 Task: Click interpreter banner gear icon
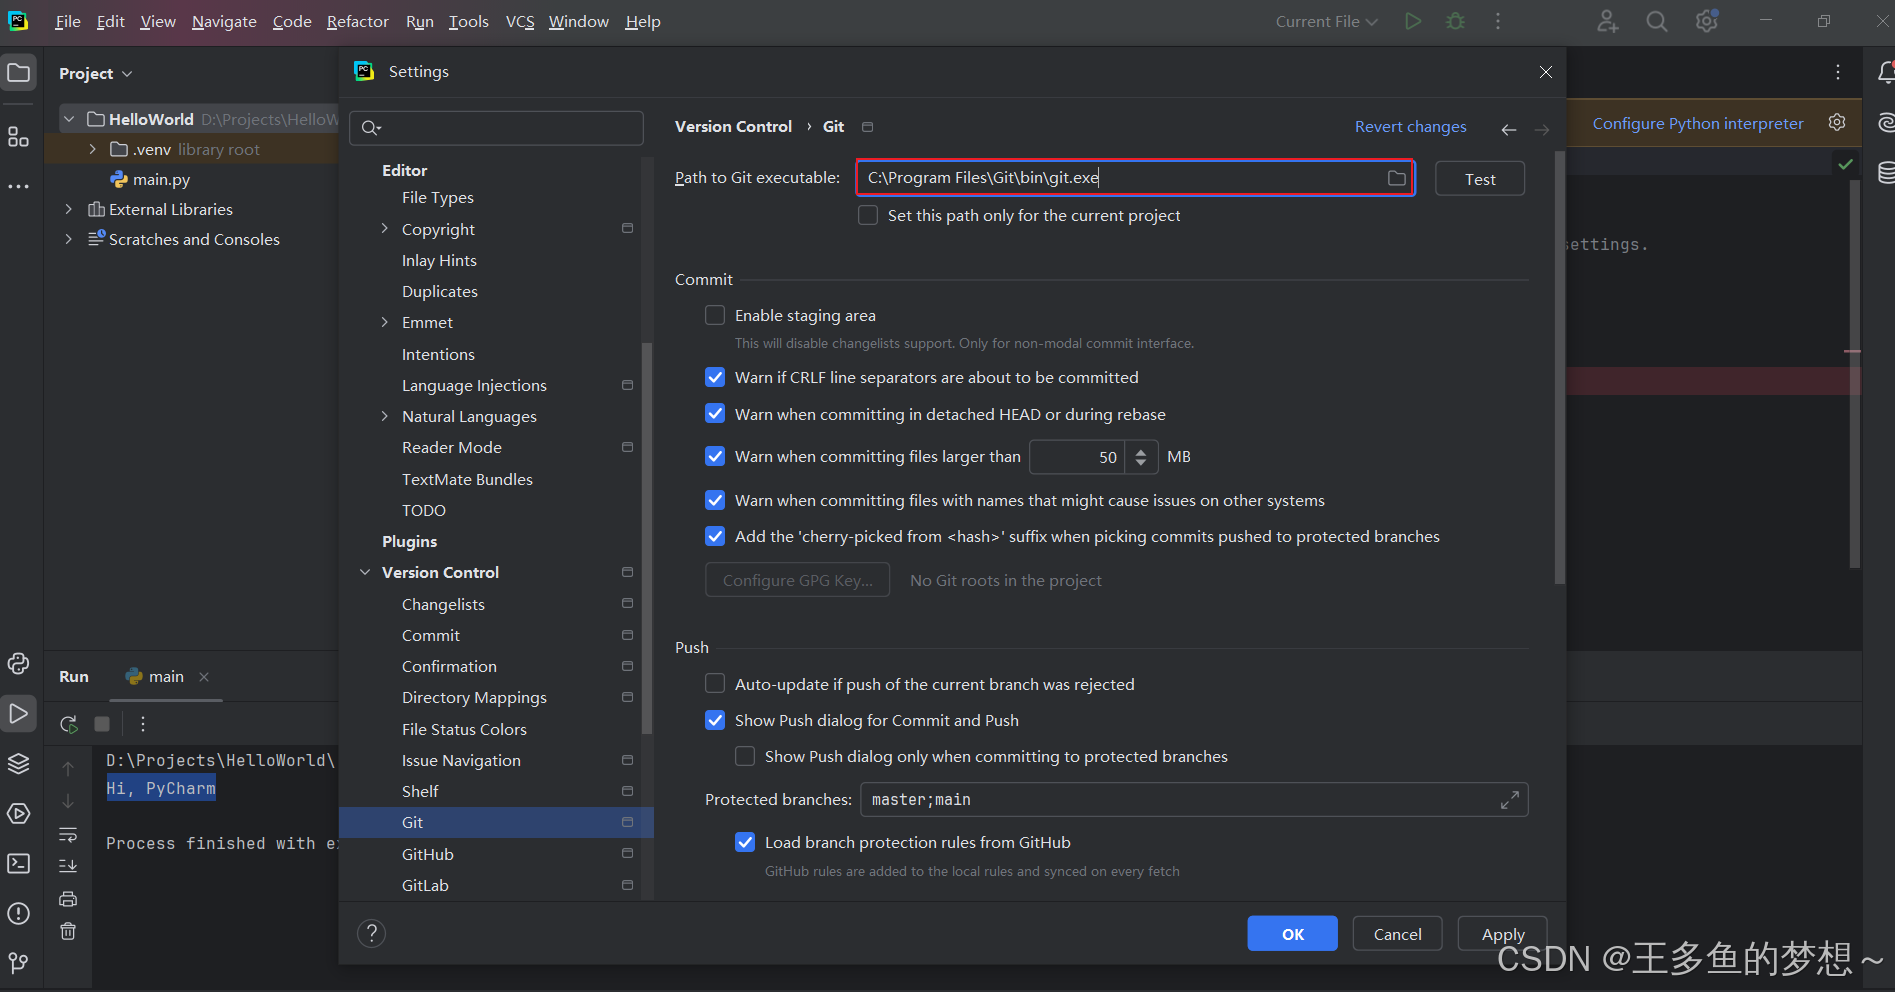(x=1837, y=122)
